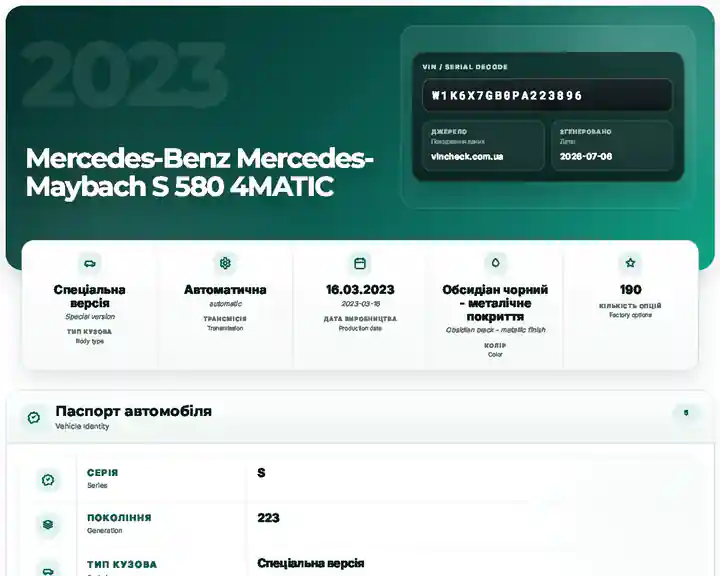The width and height of the screenshot is (720, 576).
Task: Click the 190 factory options count
Action: tap(630, 290)
